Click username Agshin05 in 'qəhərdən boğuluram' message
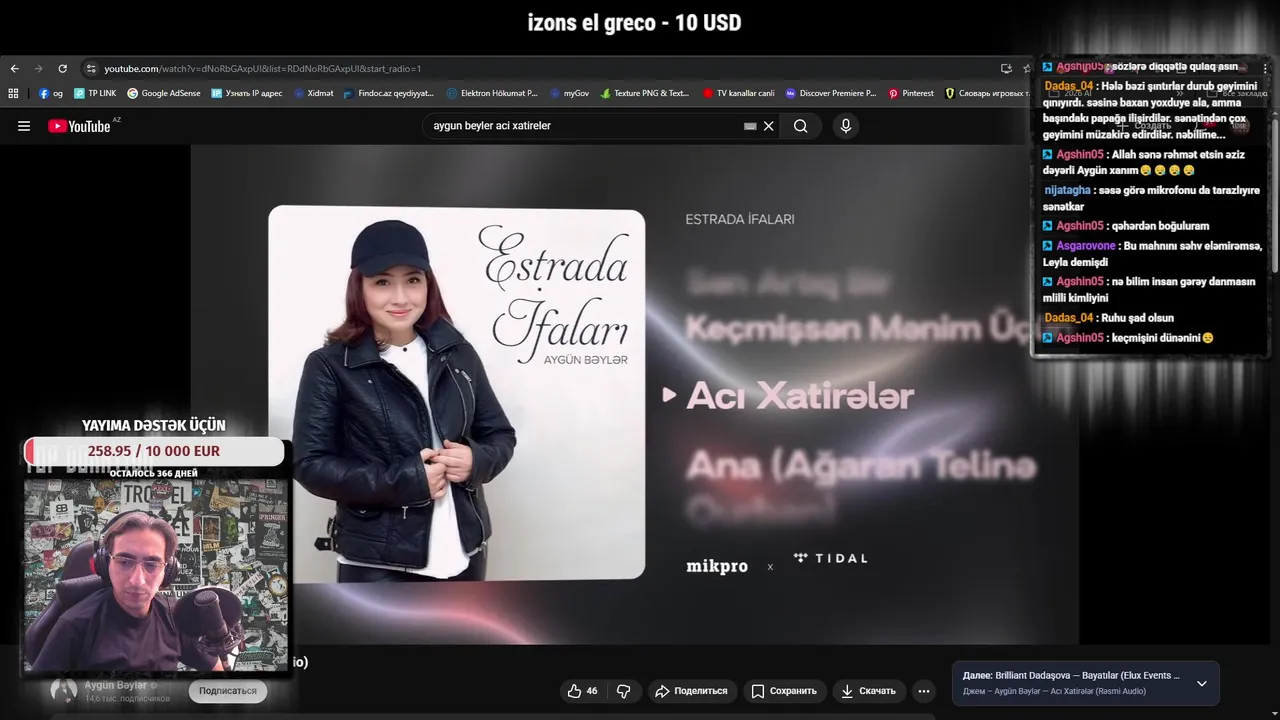The image size is (1280, 720). (x=1080, y=226)
